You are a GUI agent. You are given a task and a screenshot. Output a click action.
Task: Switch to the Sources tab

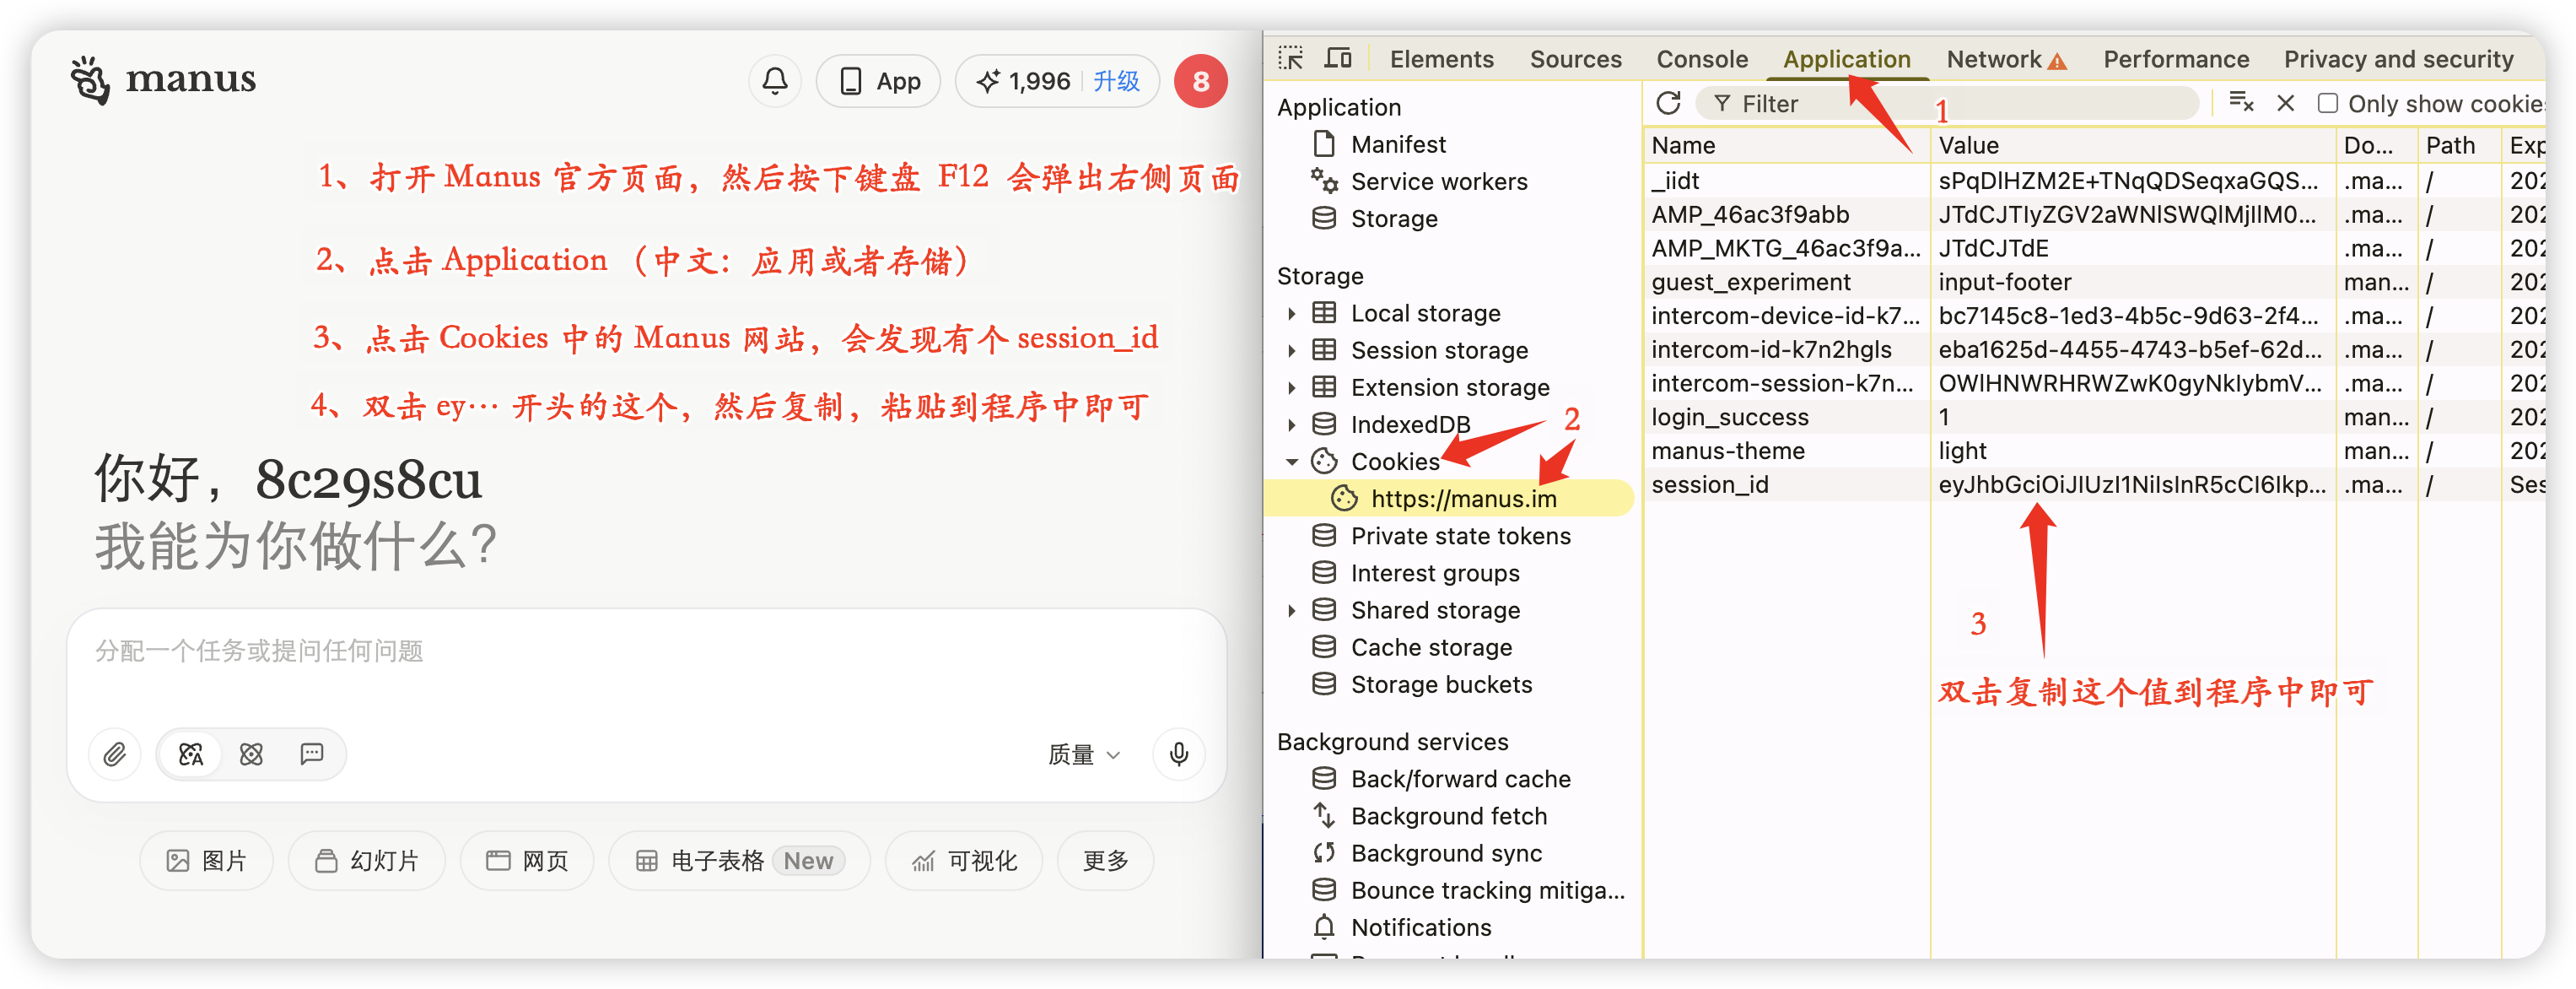pos(1575,59)
